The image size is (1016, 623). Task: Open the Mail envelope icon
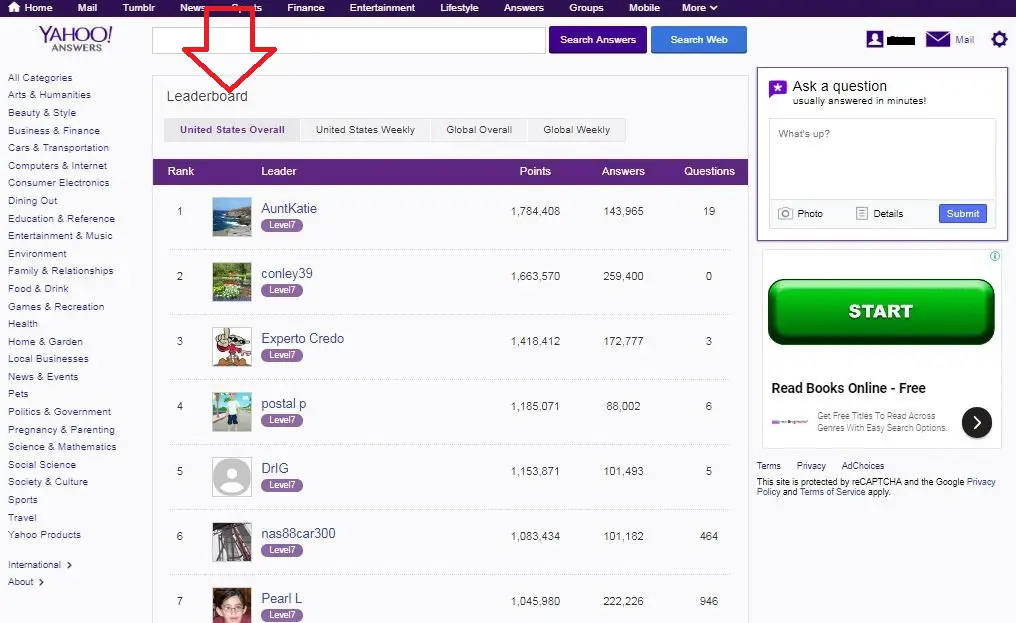click(x=938, y=40)
